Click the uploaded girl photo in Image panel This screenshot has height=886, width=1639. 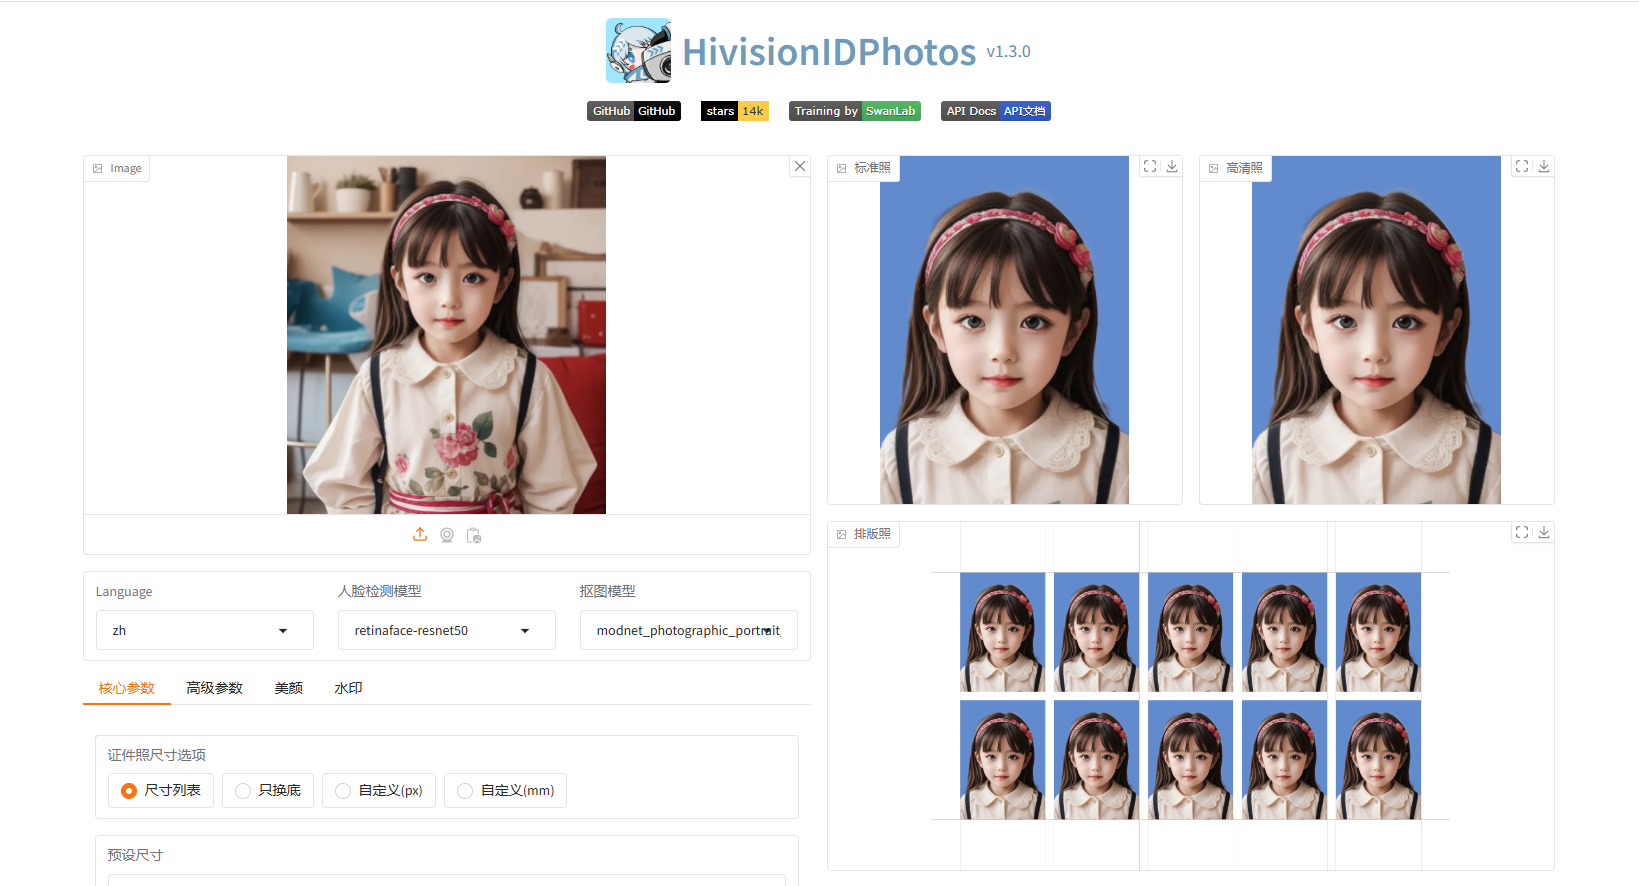[446, 335]
